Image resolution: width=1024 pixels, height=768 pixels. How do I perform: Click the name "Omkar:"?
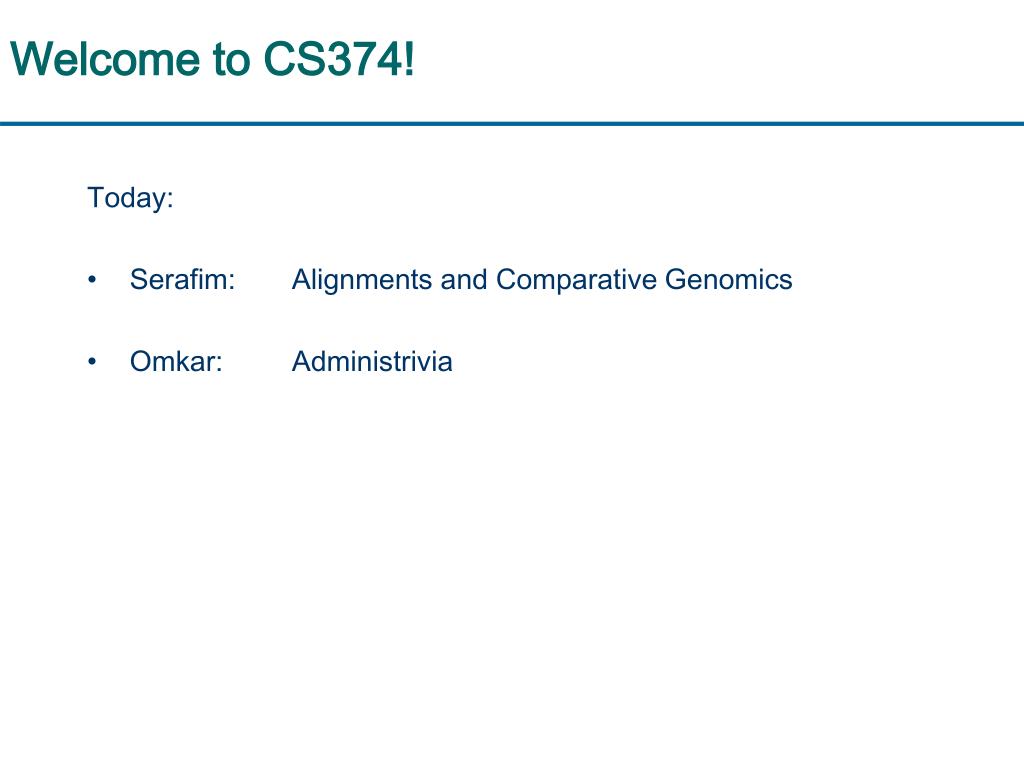tap(176, 361)
